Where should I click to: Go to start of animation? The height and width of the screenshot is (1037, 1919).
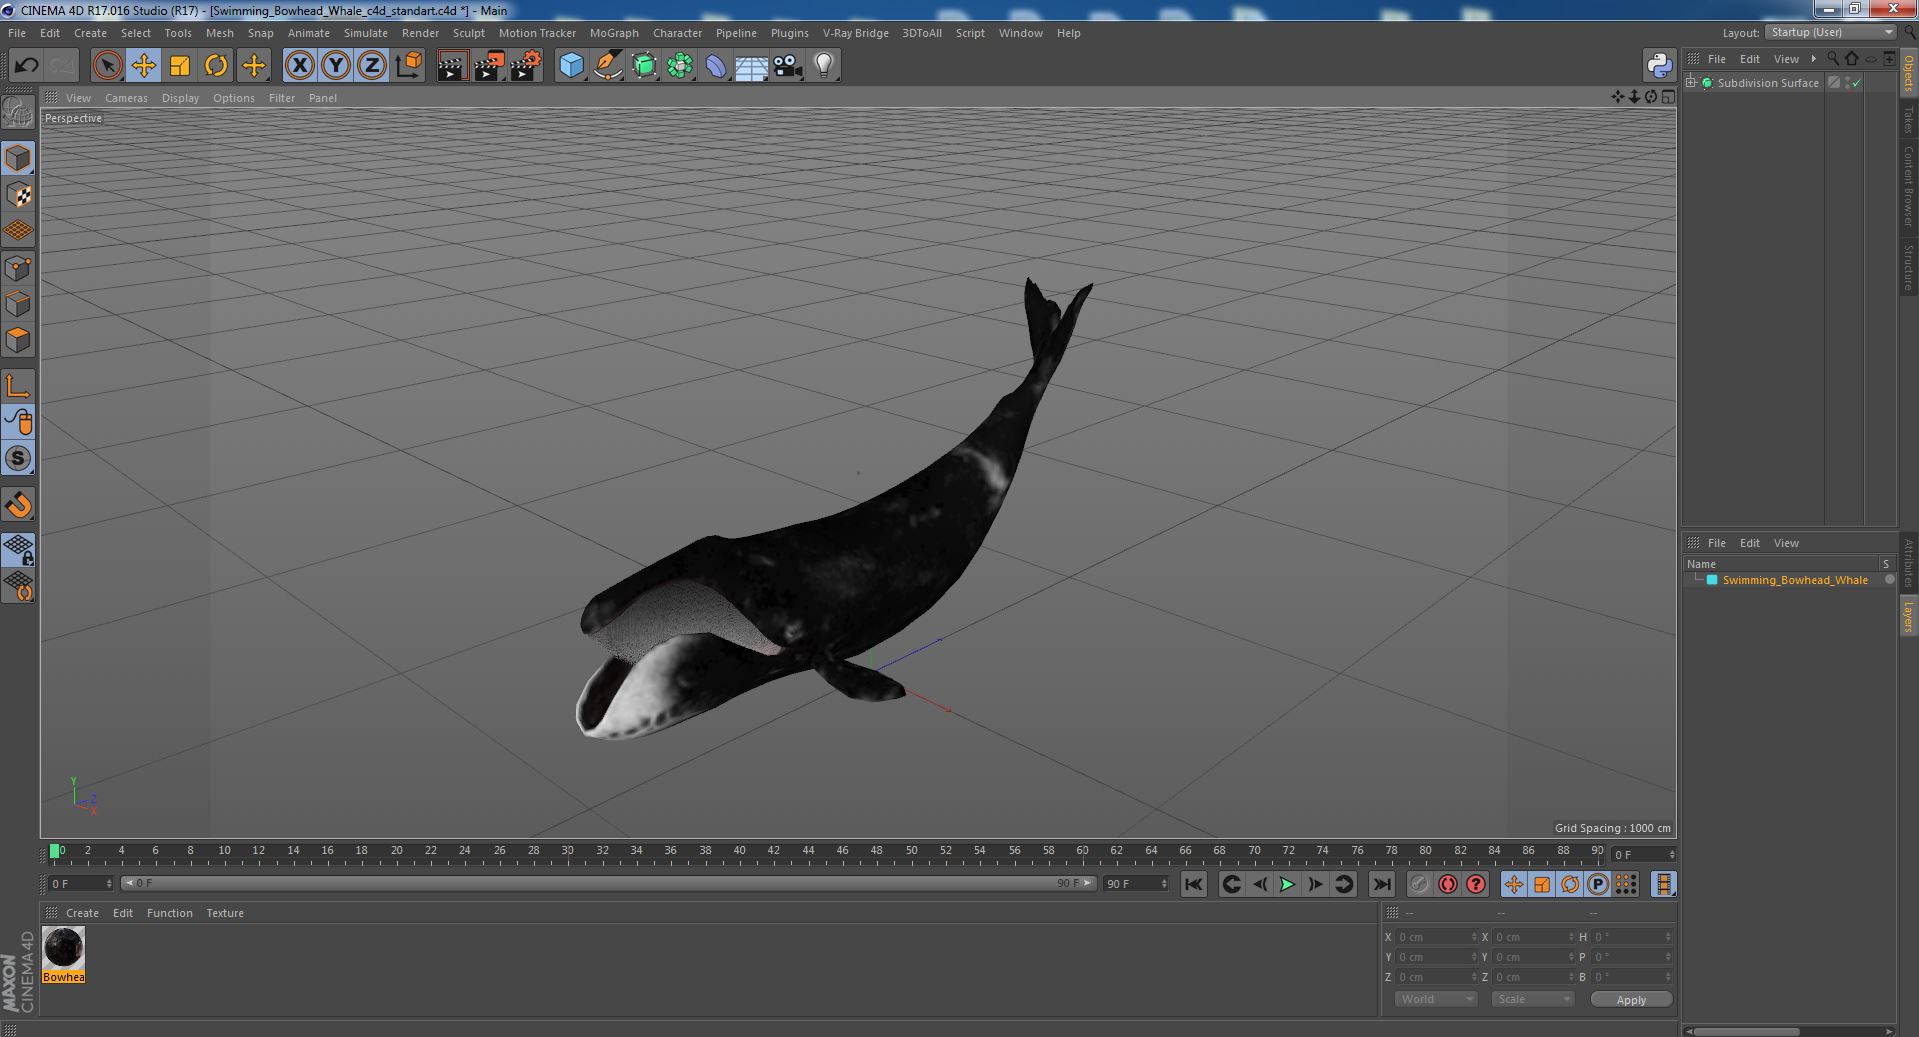[1193, 884]
